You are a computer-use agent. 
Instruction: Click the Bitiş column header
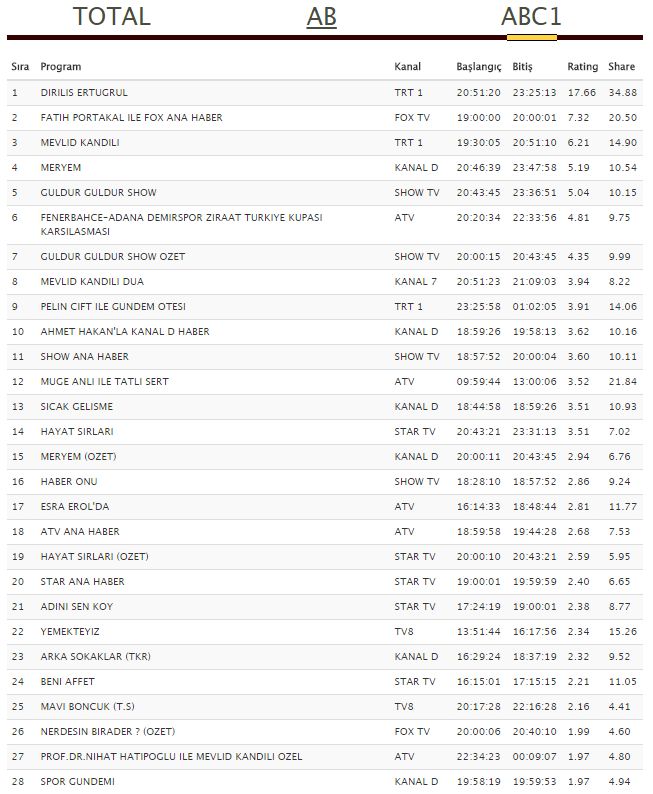(x=522, y=66)
